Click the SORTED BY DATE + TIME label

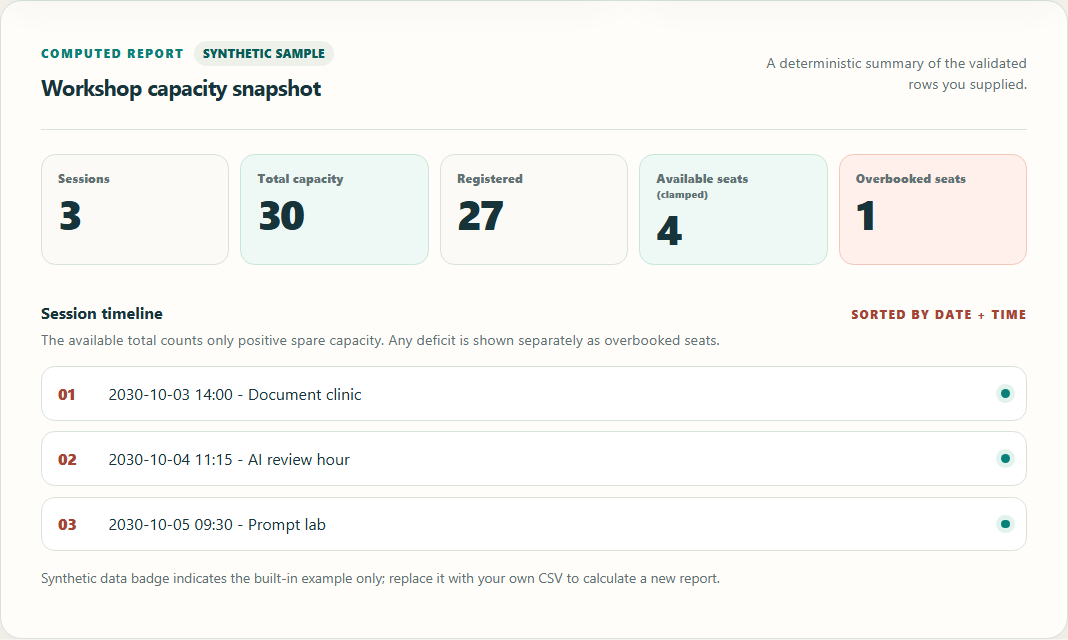pyautogui.click(x=939, y=315)
